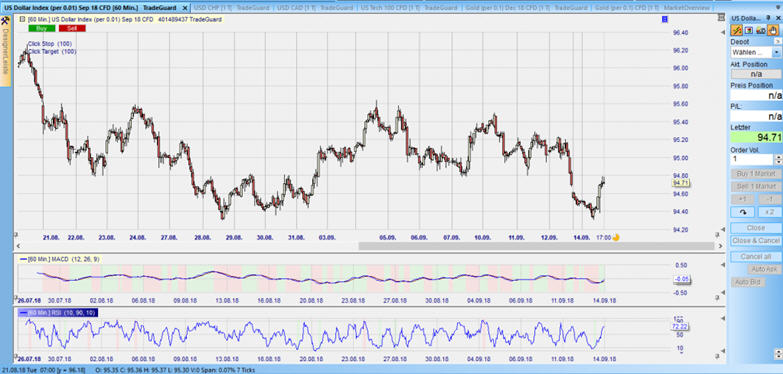
Task: Click the reverse position arrow button
Action: 743,212
